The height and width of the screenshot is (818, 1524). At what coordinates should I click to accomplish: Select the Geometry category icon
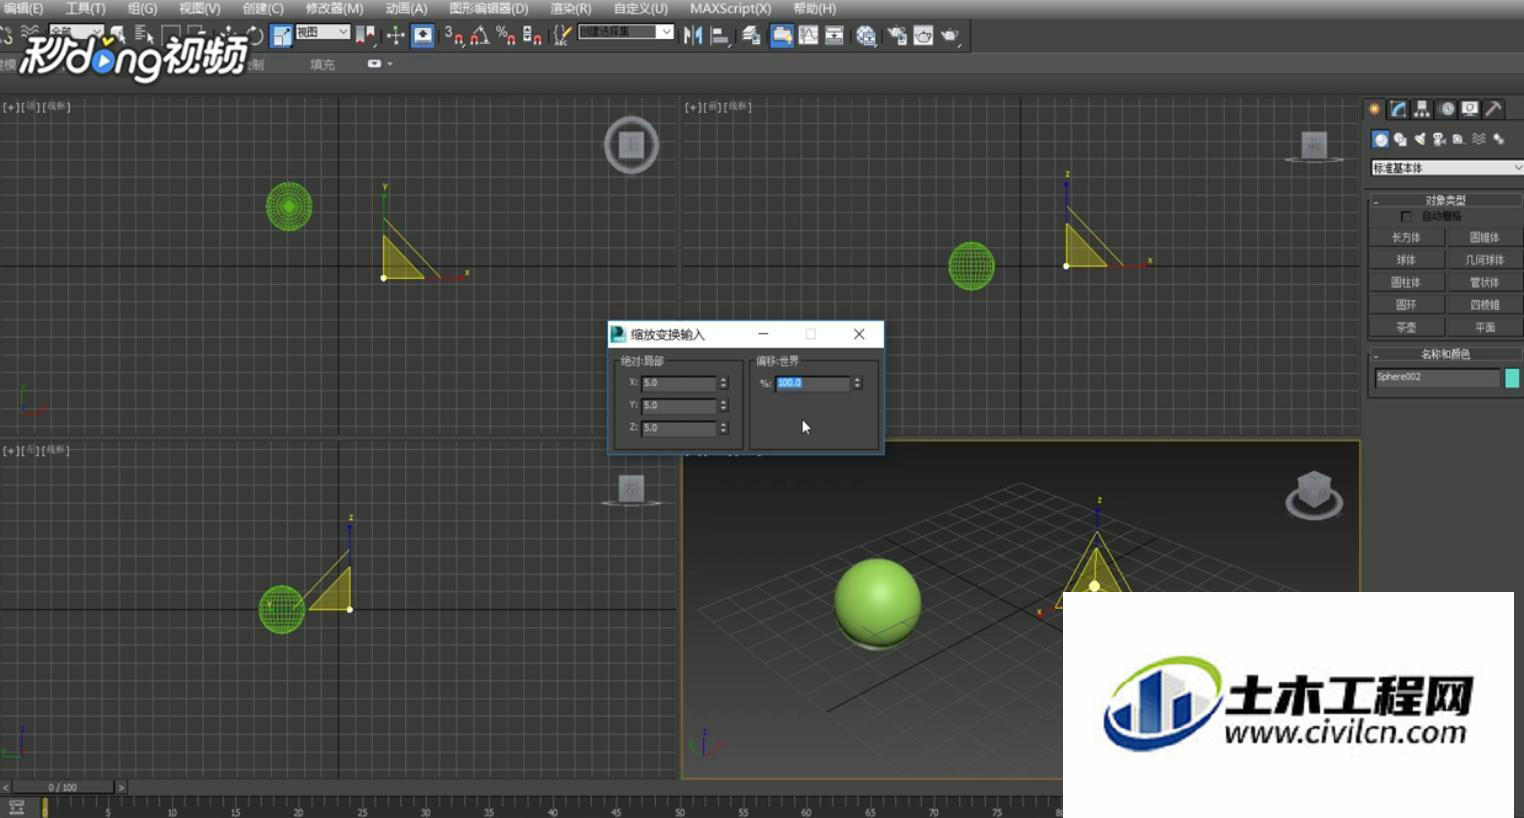(1380, 139)
